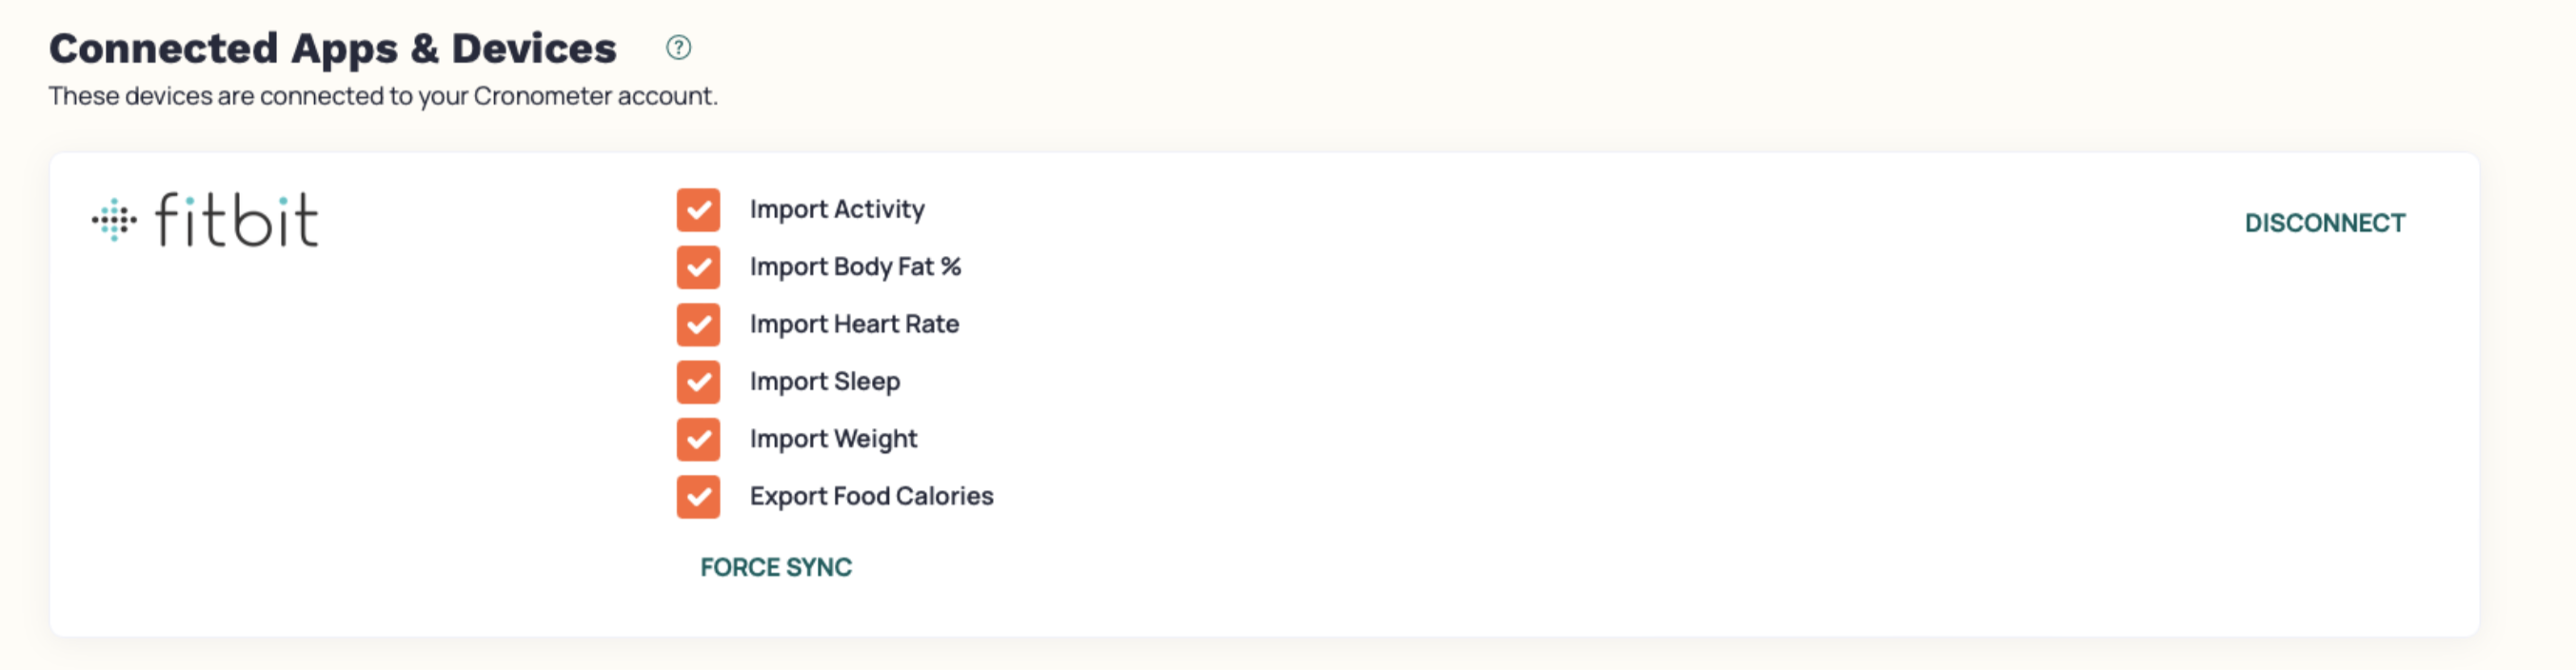Click the help question mark icon

pos(678,47)
